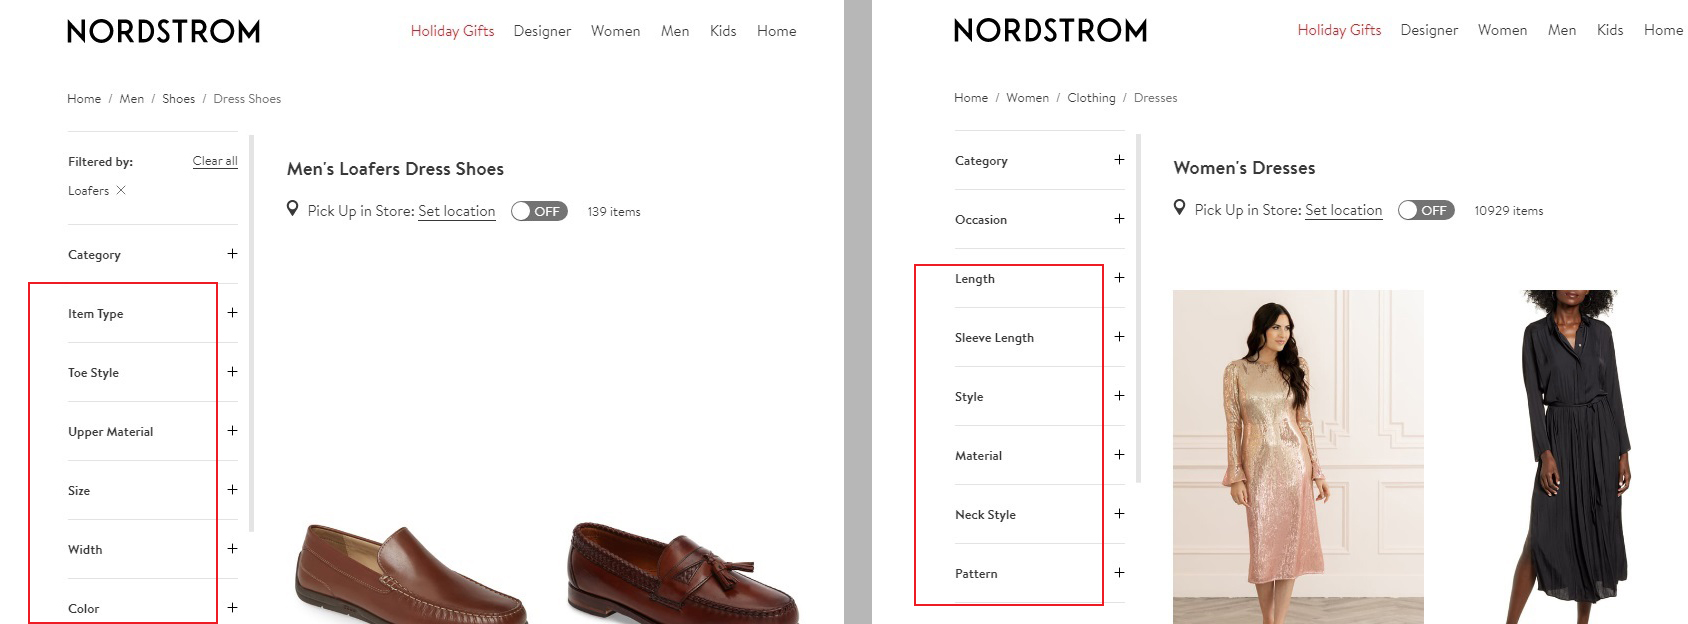Open the Pattern filter section
This screenshot has width=1688, height=624.
(x=1119, y=573)
